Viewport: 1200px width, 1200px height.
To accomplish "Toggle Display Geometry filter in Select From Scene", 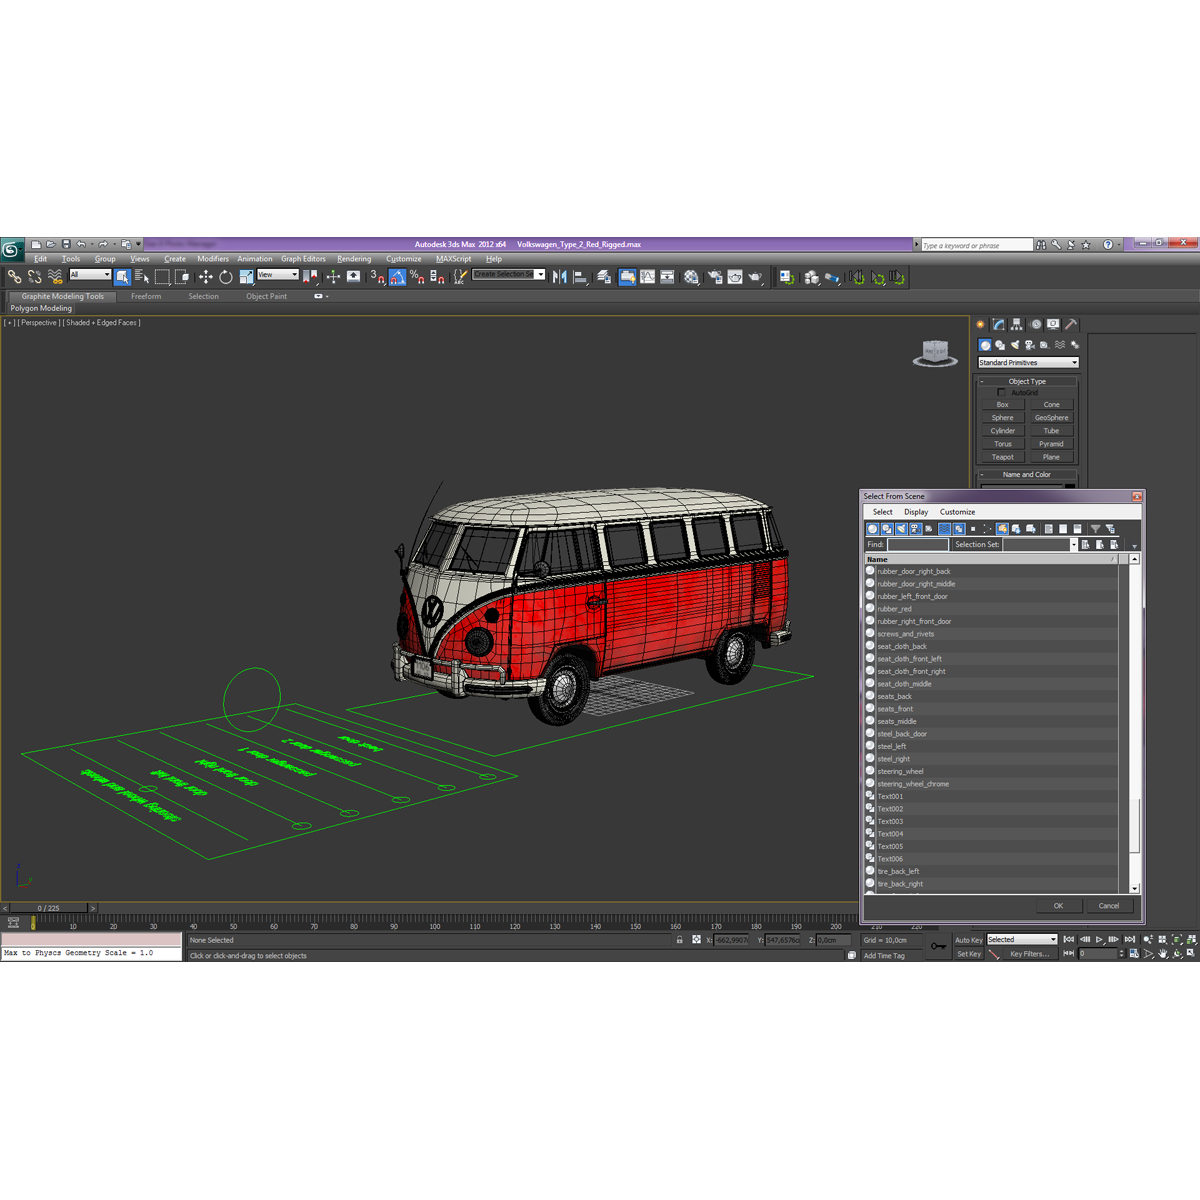I will tap(872, 529).
